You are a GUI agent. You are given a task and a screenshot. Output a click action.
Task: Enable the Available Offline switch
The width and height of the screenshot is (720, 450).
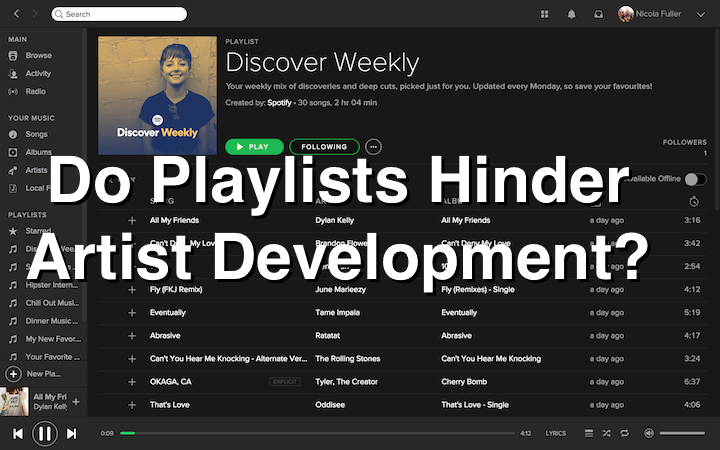pyautogui.click(x=695, y=179)
